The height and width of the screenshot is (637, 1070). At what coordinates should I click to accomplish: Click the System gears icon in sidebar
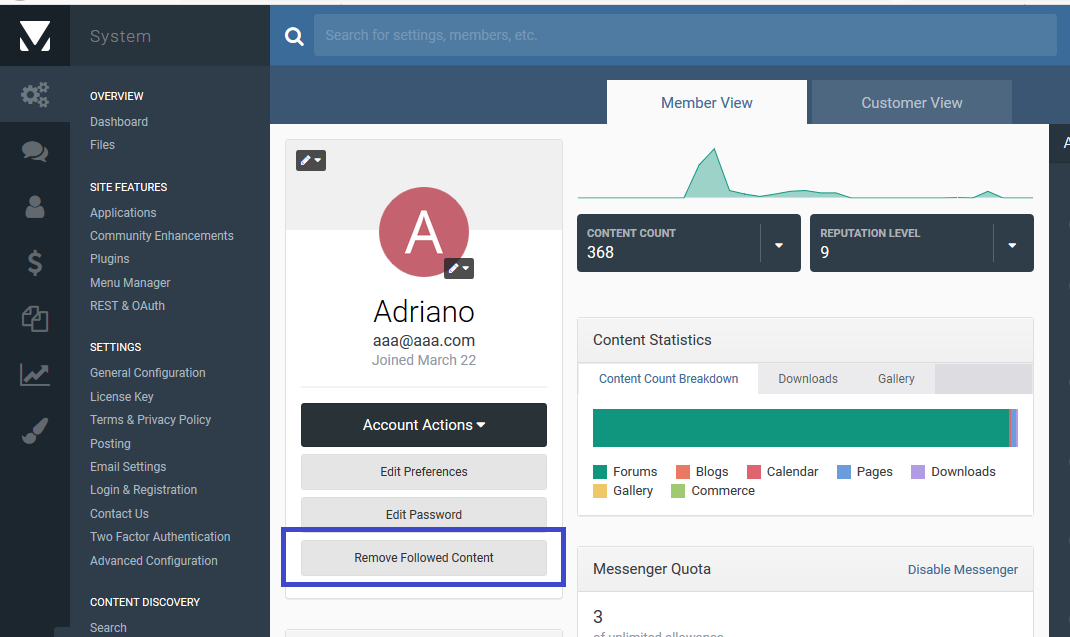[35, 95]
